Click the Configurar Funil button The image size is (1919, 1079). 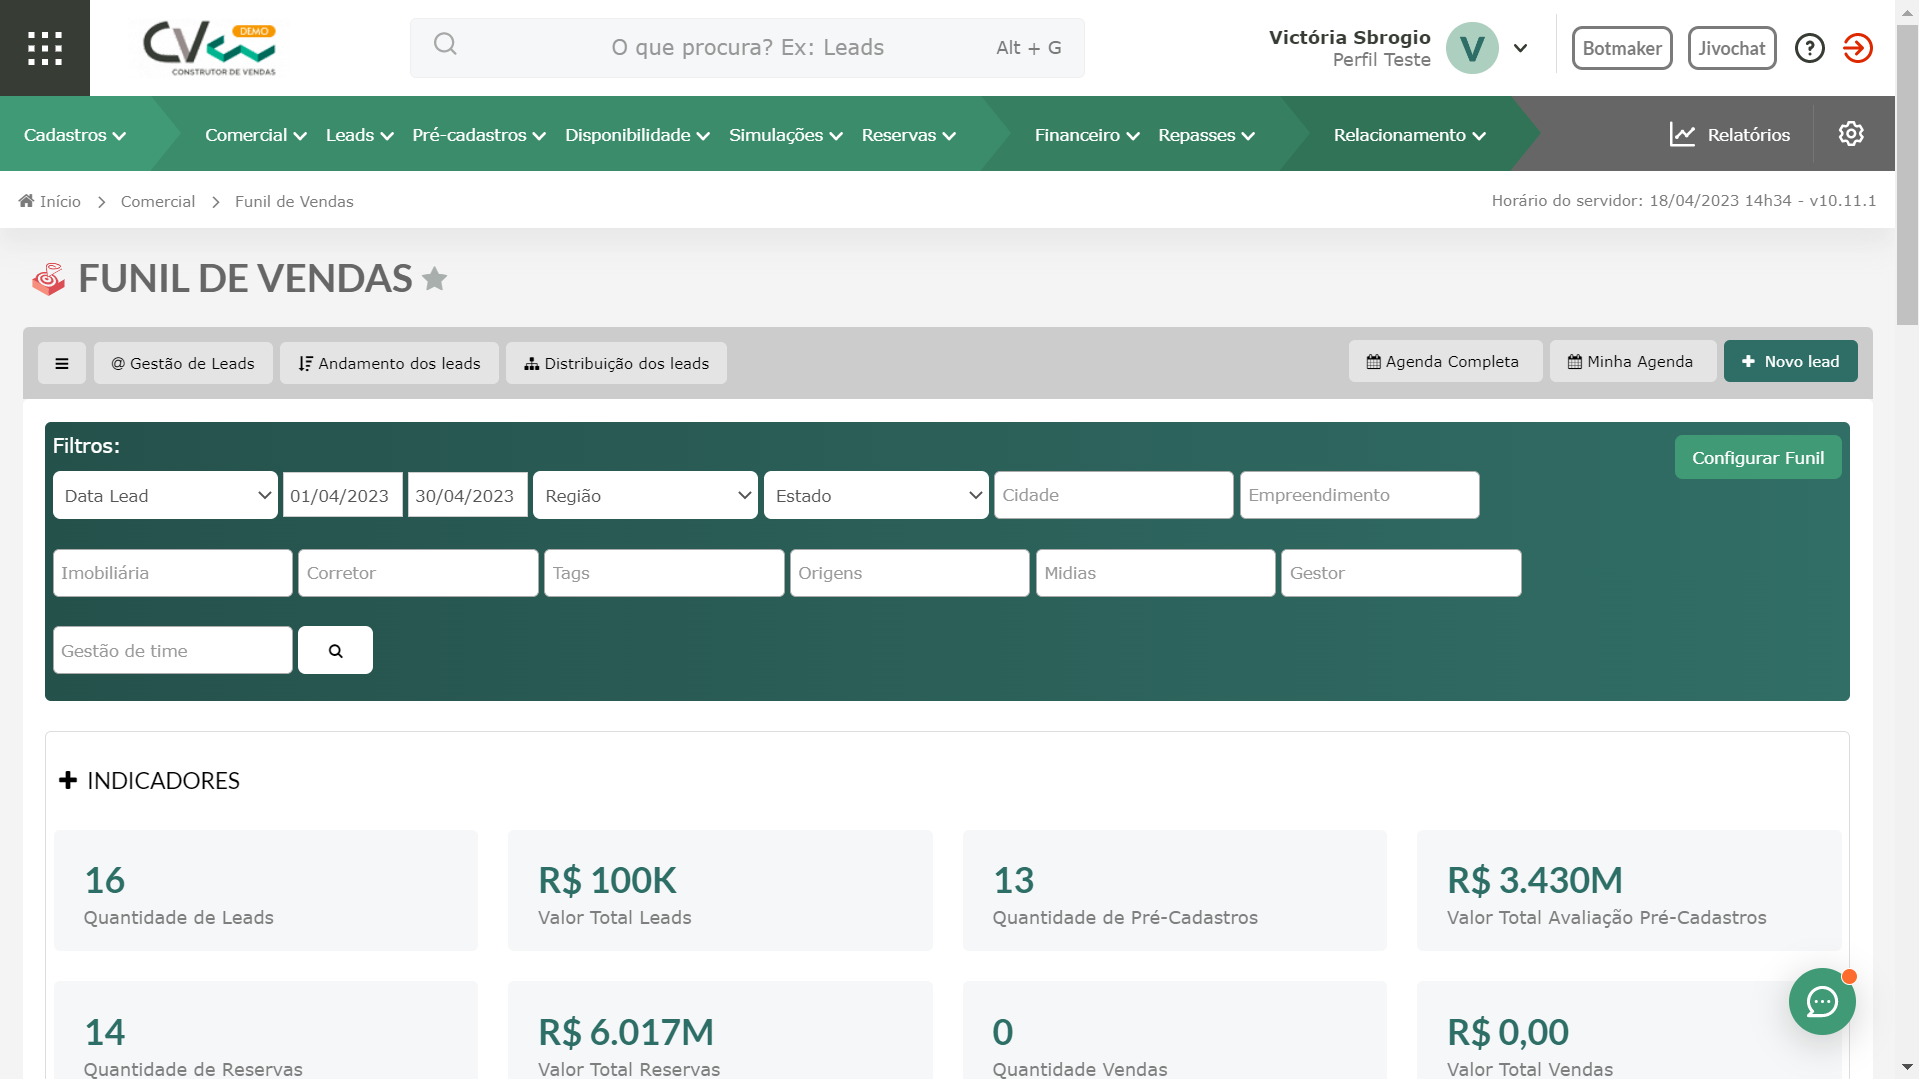(1757, 458)
